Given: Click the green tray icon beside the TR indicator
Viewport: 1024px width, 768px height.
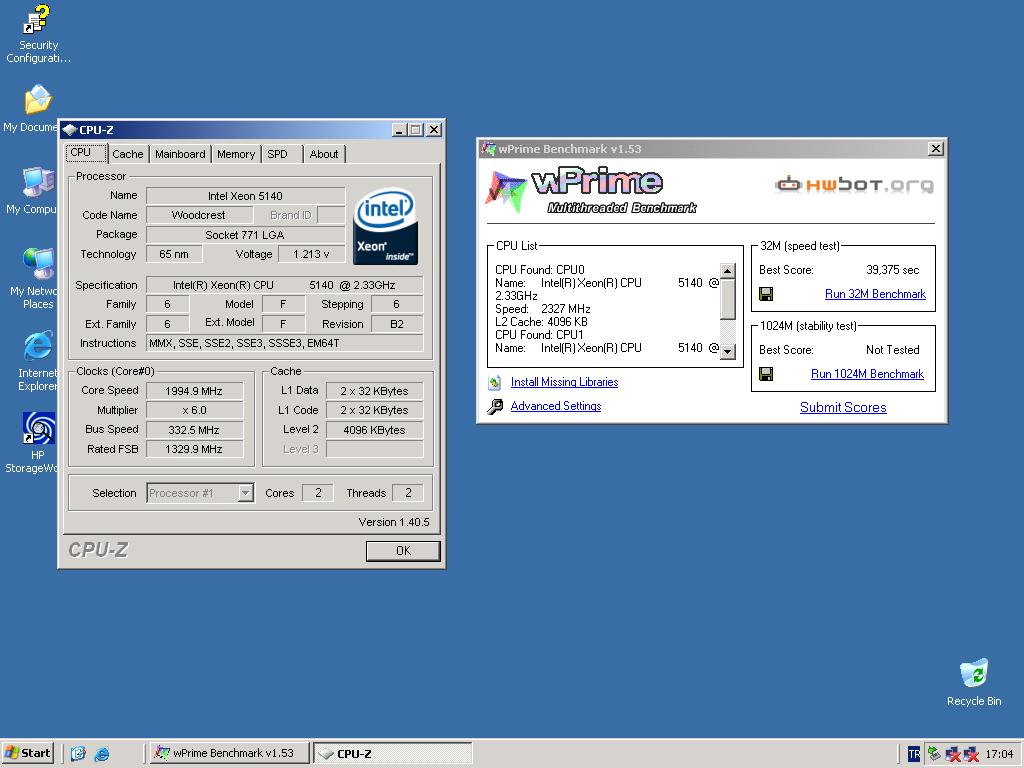Looking at the screenshot, I should tap(934, 754).
